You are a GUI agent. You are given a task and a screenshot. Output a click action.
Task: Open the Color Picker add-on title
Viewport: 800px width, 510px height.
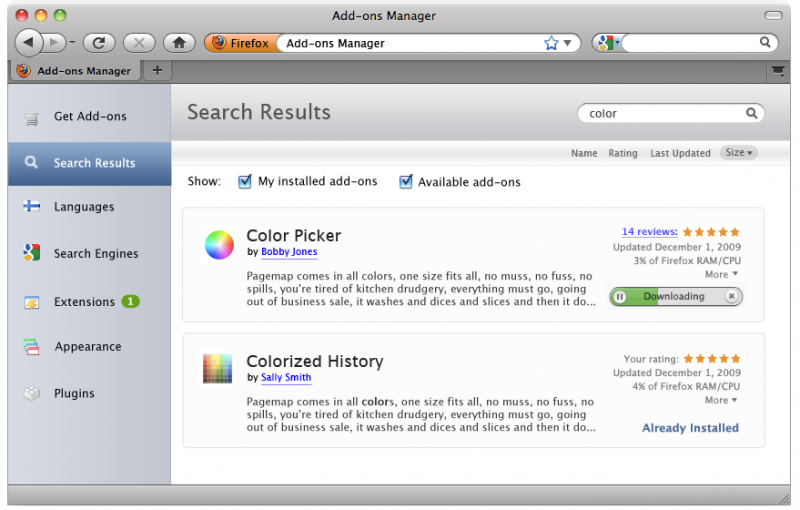pyautogui.click(x=294, y=236)
